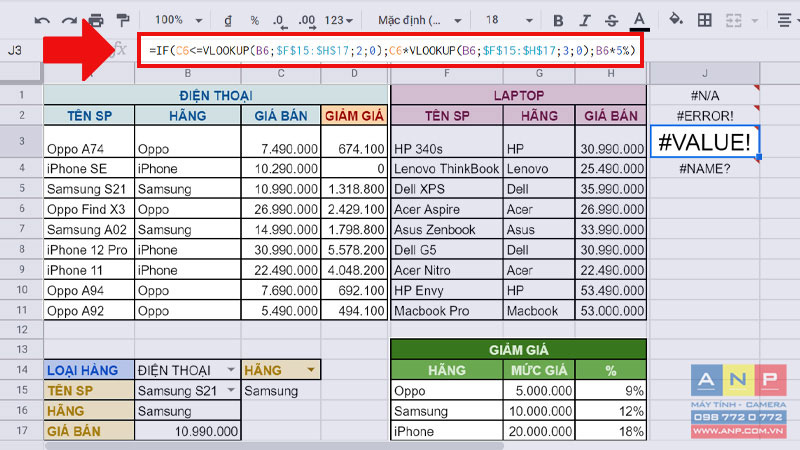Print the spreadsheet
Viewport: 800px width, 450px height.
[96, 20]
